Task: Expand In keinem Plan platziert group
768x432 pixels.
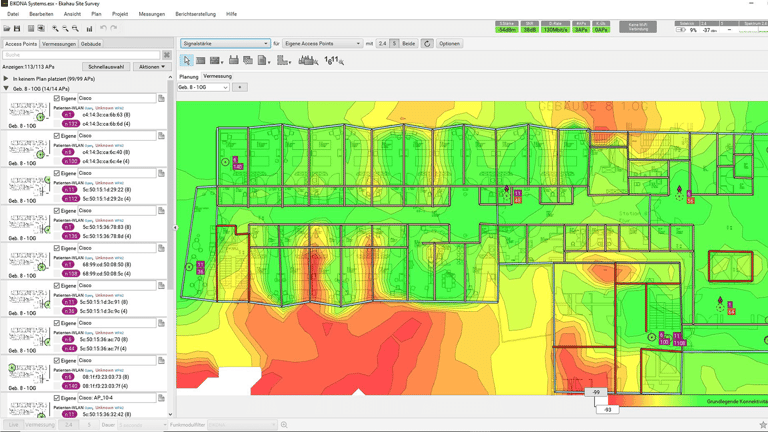Action: 6,78
